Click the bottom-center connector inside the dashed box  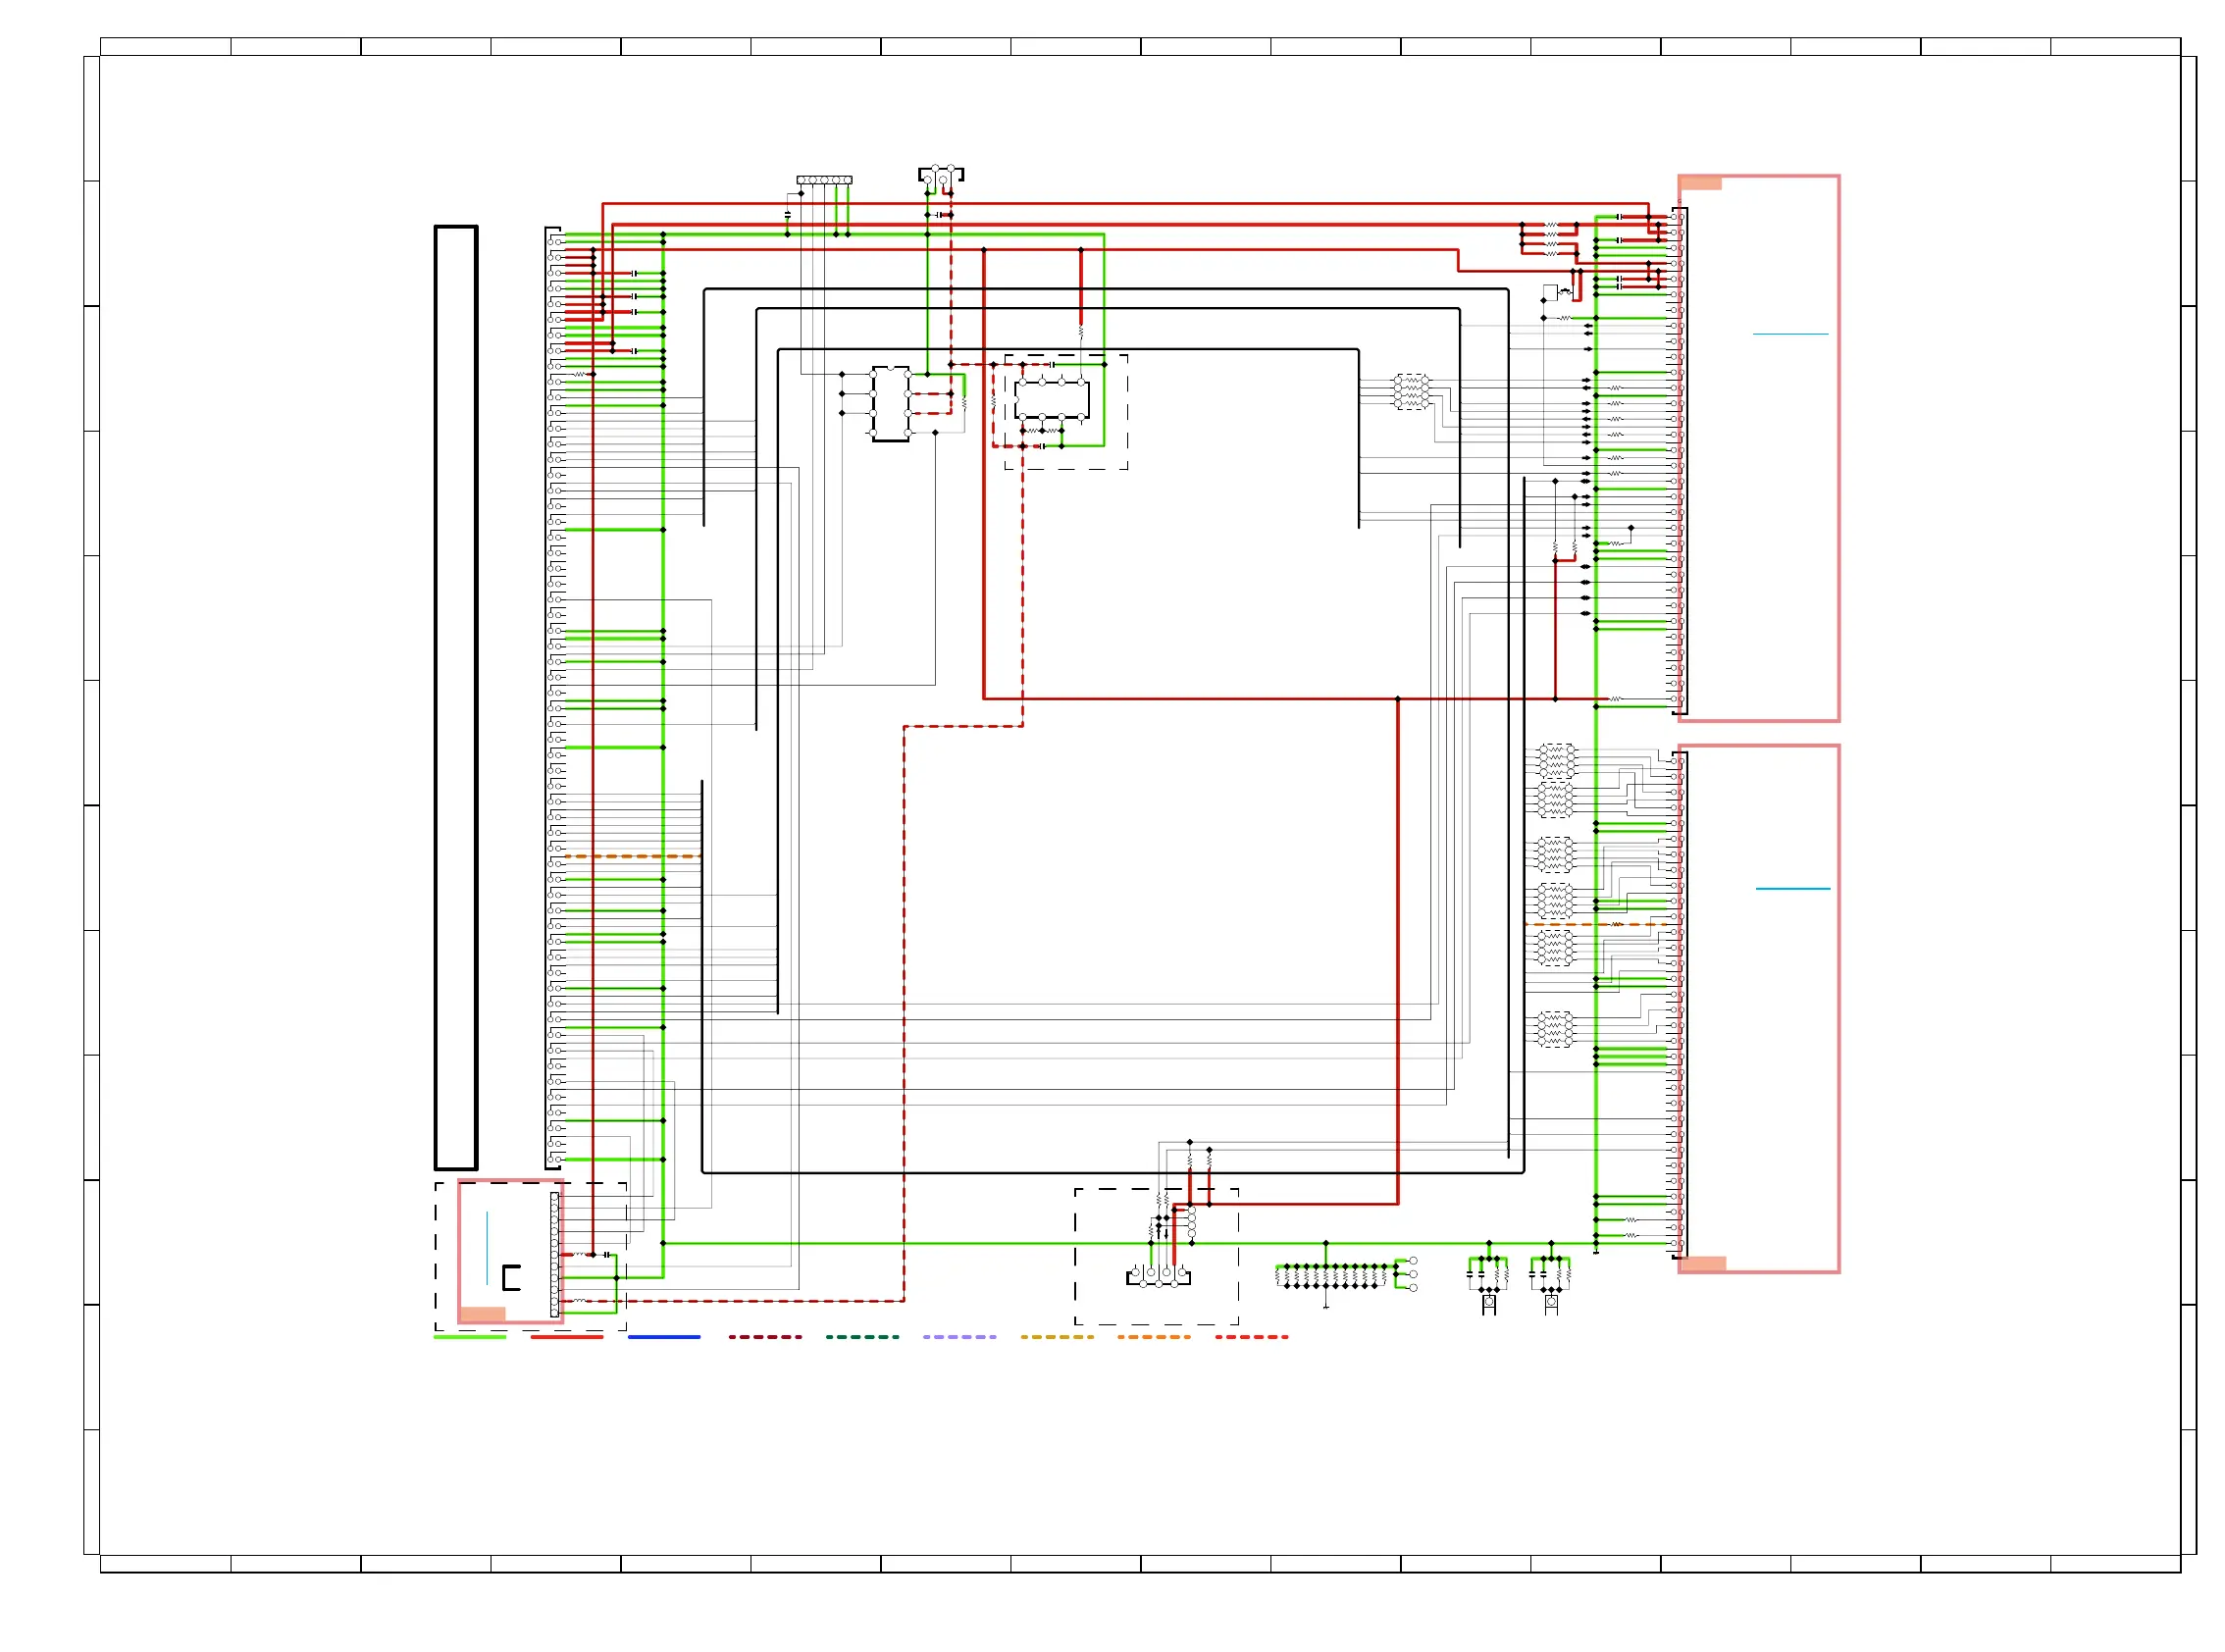tap(1158, 1276)
